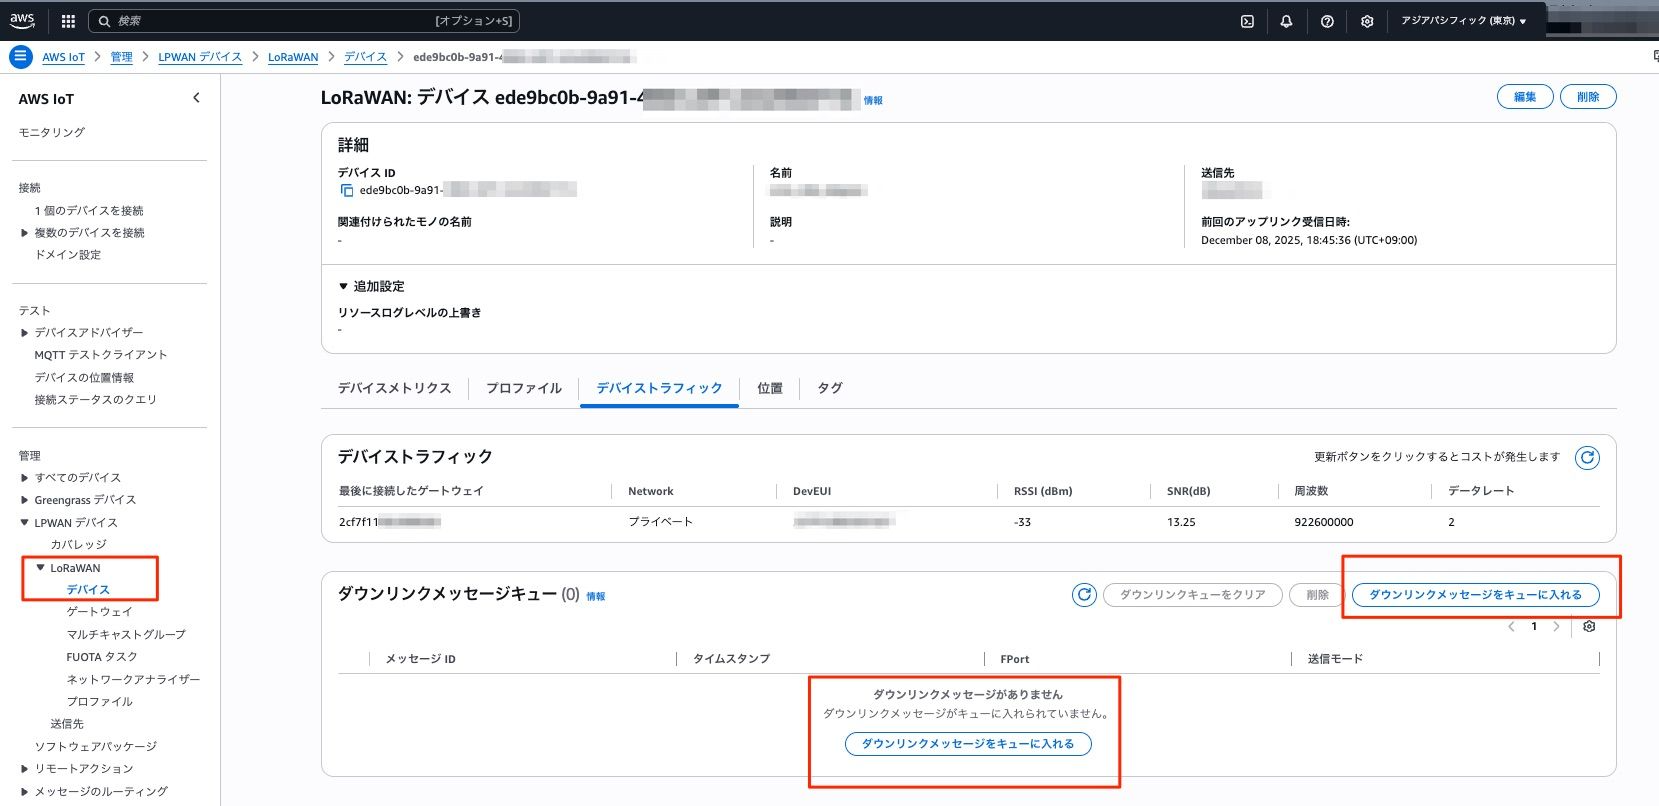Select デバイス under LoRaWAN in sidebar
Viewport: 1659px width, 806px height.
tap(88, 590)
